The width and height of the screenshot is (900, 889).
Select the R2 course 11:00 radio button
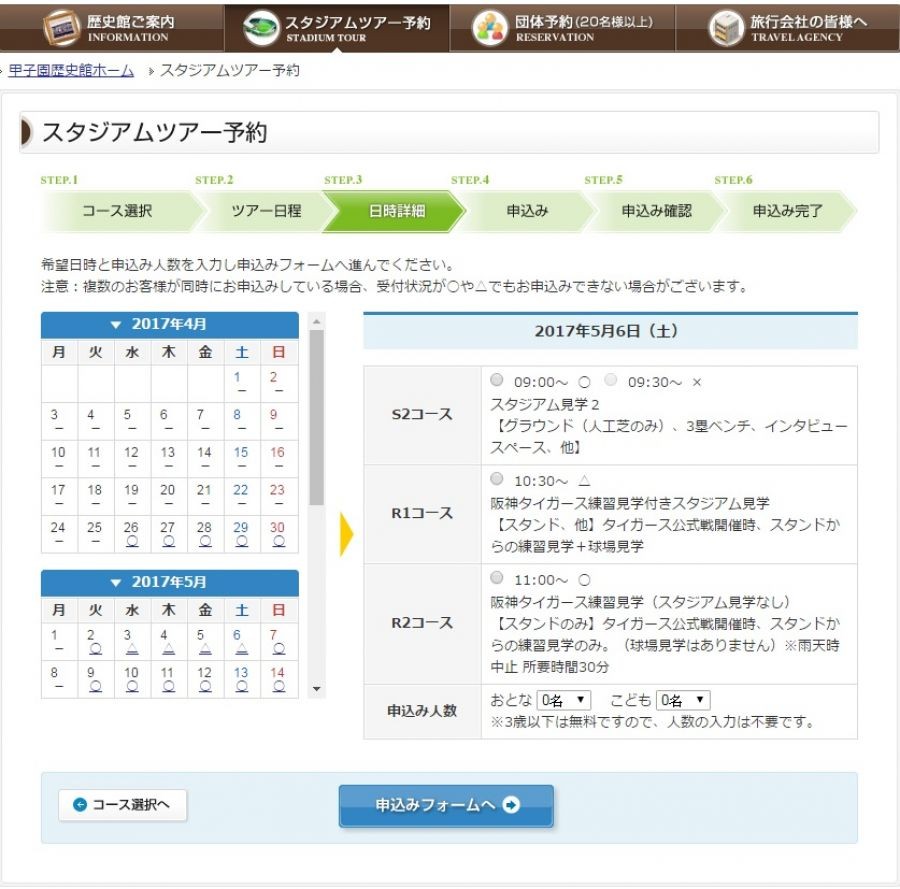497,577
